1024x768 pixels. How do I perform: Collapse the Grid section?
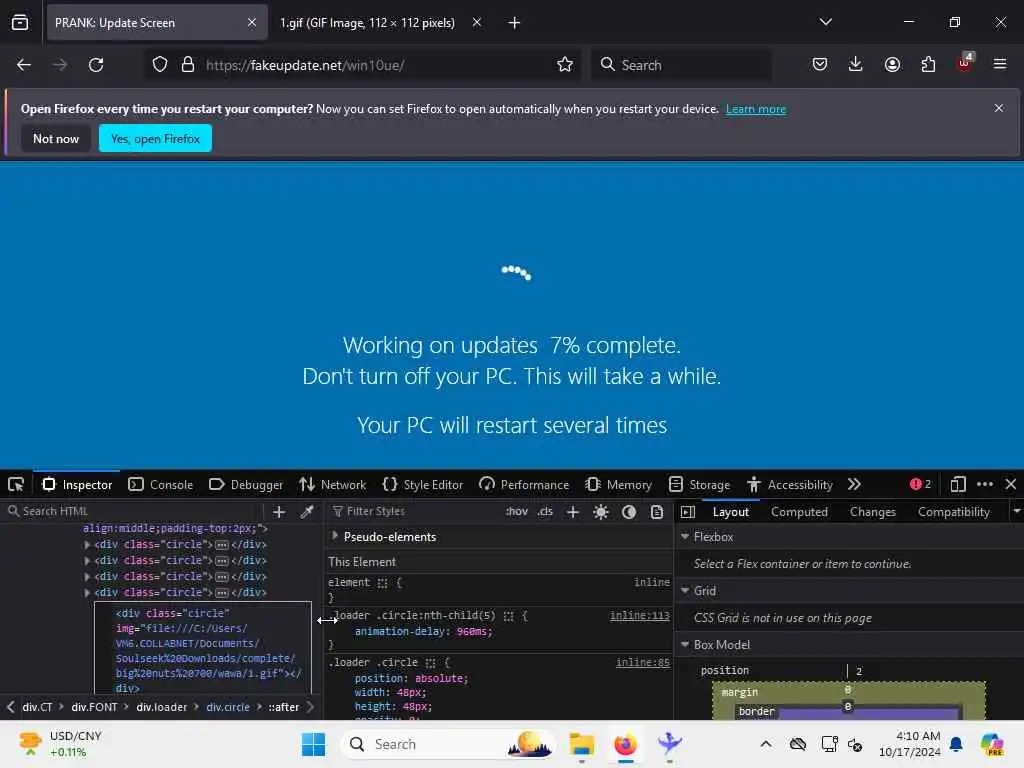pyautogui.click(x=685, y=590)
